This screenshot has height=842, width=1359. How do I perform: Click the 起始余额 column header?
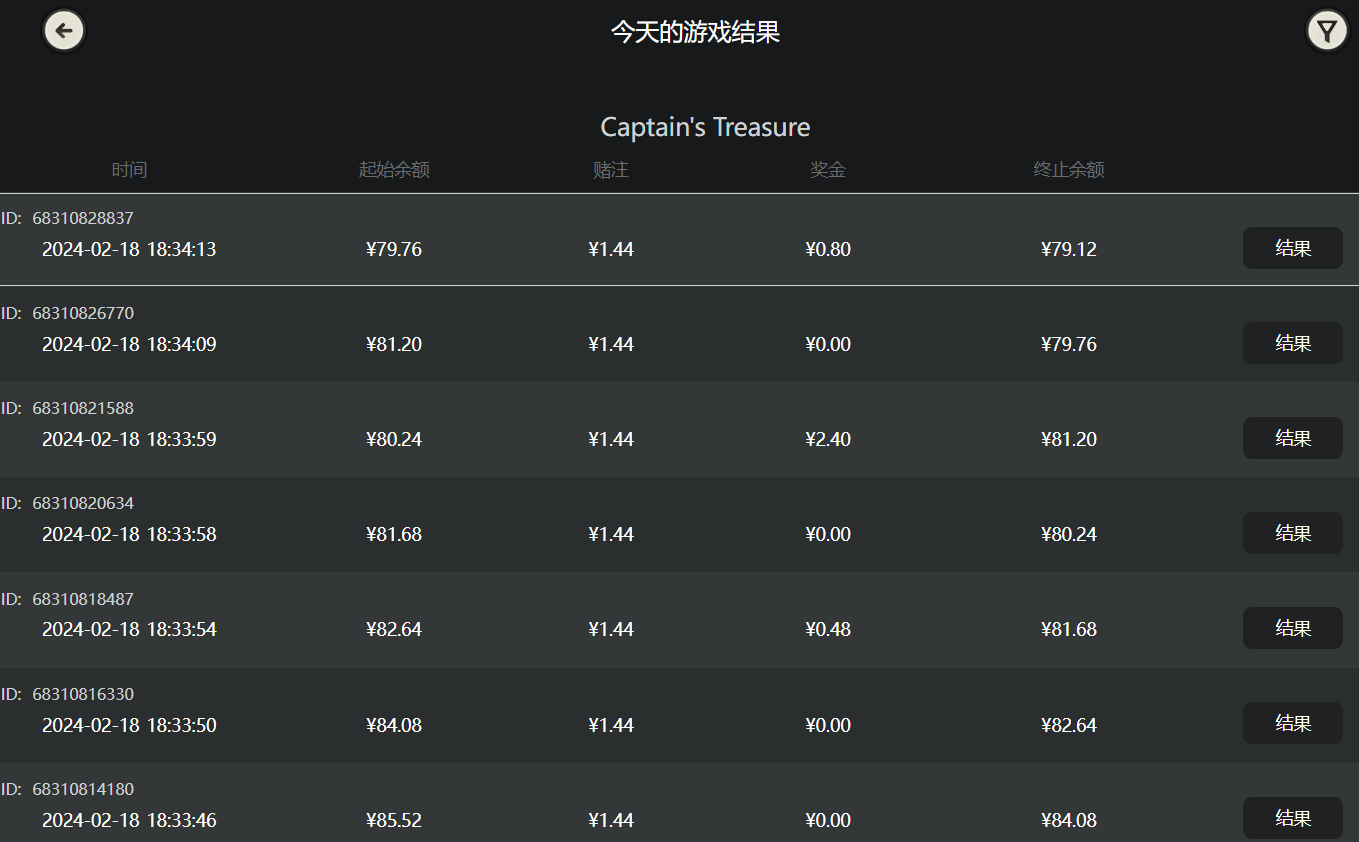[394, 170]
